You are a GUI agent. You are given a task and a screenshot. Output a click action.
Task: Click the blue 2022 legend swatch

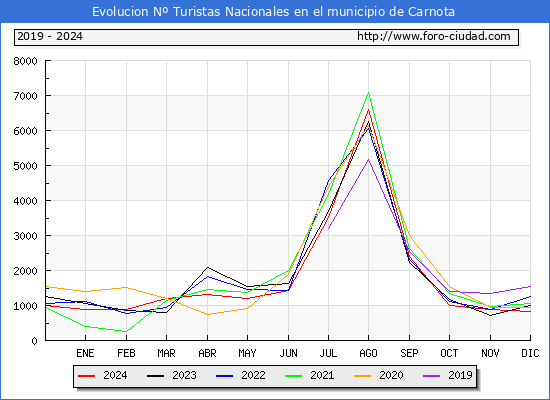[224, 376]
